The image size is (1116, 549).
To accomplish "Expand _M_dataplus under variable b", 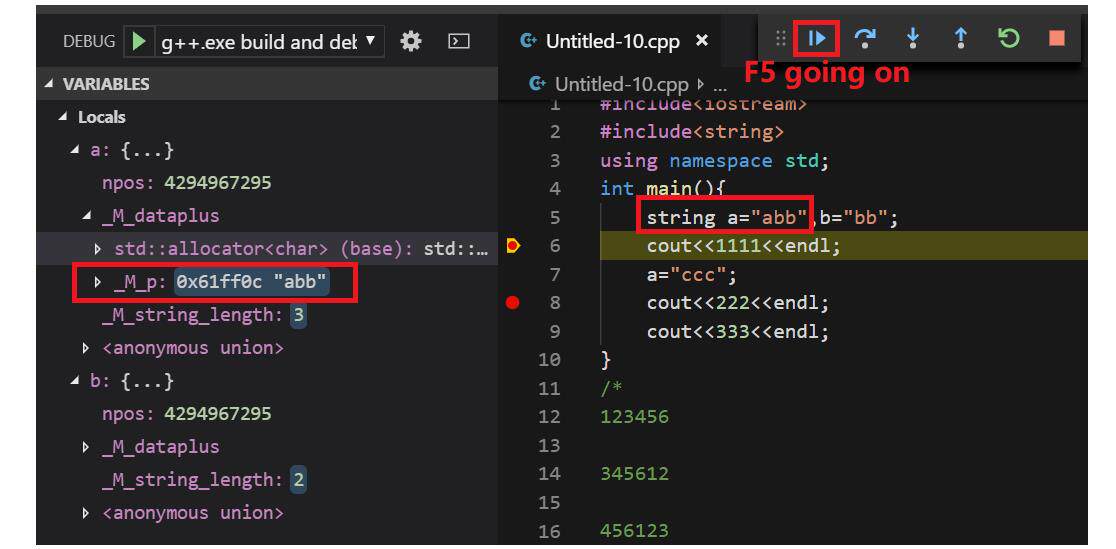I will (x=86, y=446).
